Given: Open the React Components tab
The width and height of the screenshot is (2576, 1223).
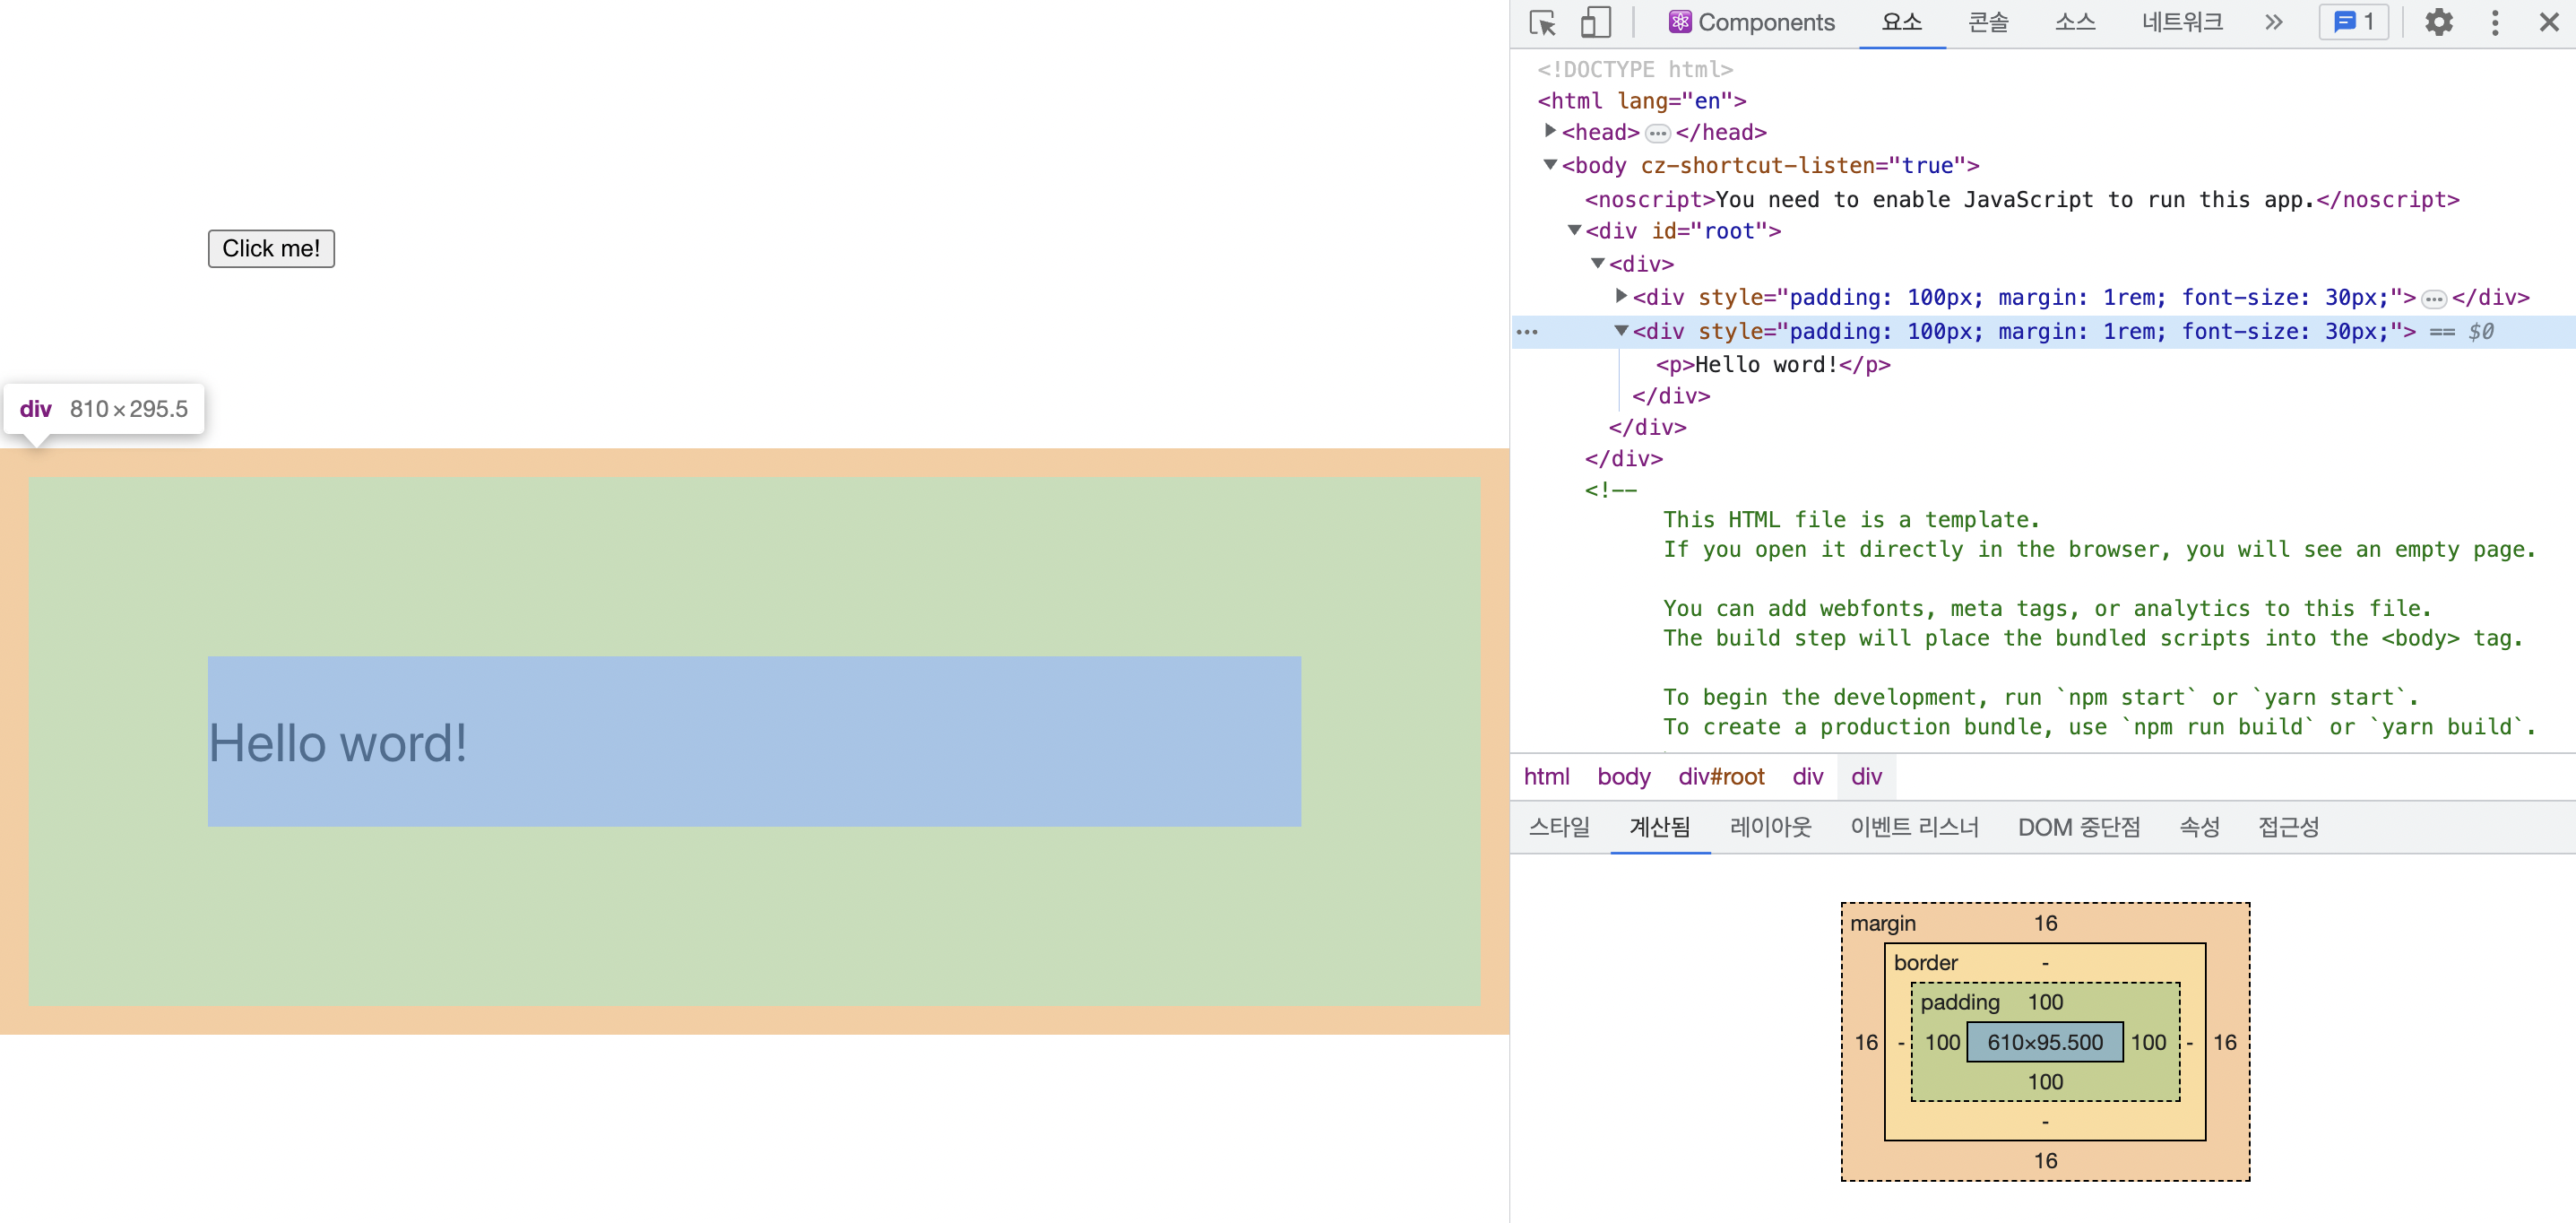Looking at the screenshot, I should pos(1752,22).
